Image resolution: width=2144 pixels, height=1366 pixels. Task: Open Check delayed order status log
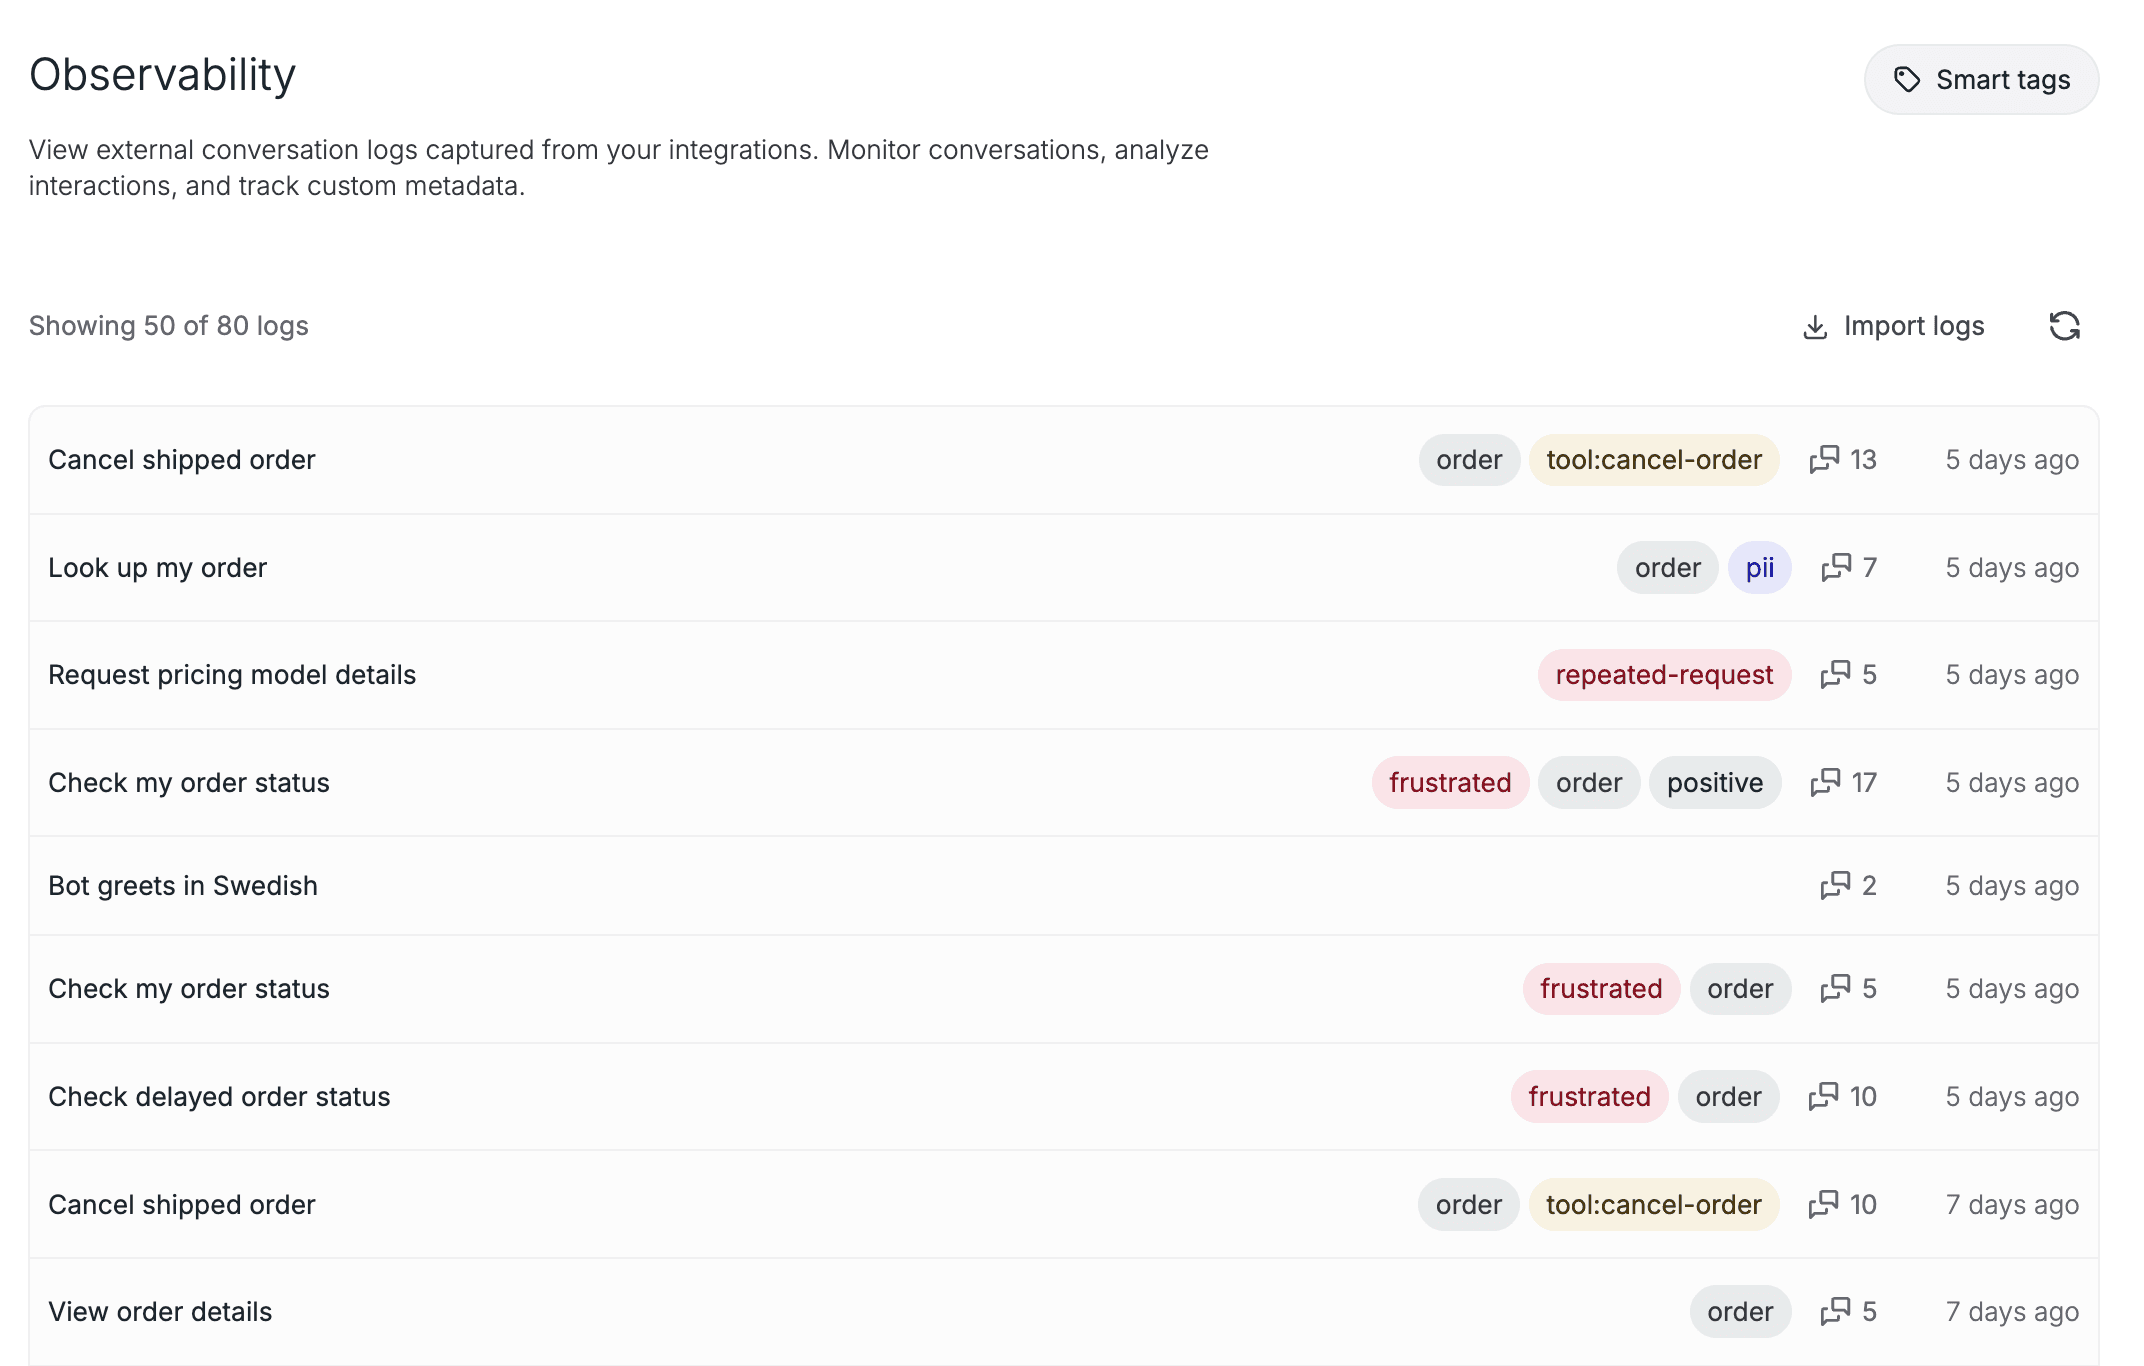pos(219,1097)
